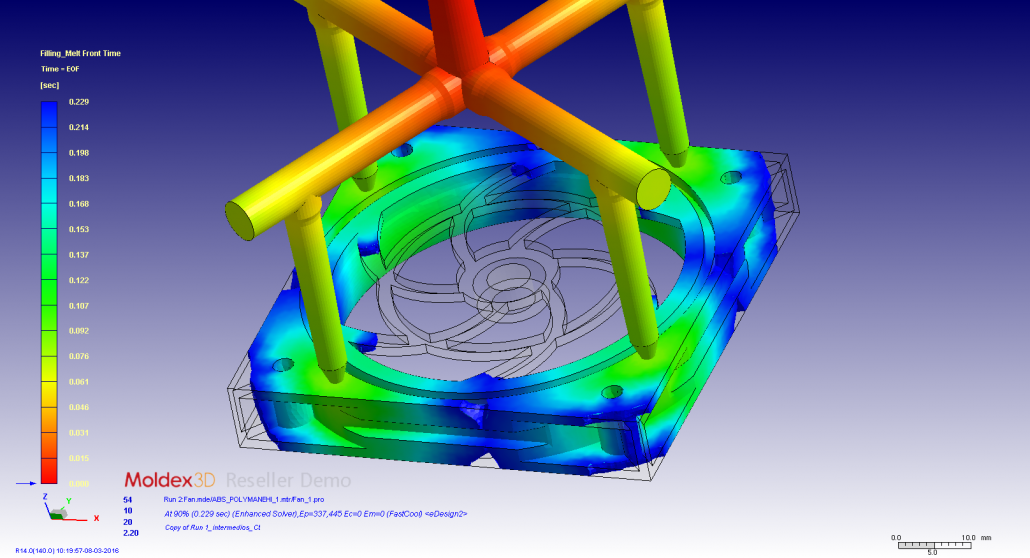This screenshot has height=558, width=1030.
Task: Click the 0.229 maximum legend value
Action: pos(78,101)
